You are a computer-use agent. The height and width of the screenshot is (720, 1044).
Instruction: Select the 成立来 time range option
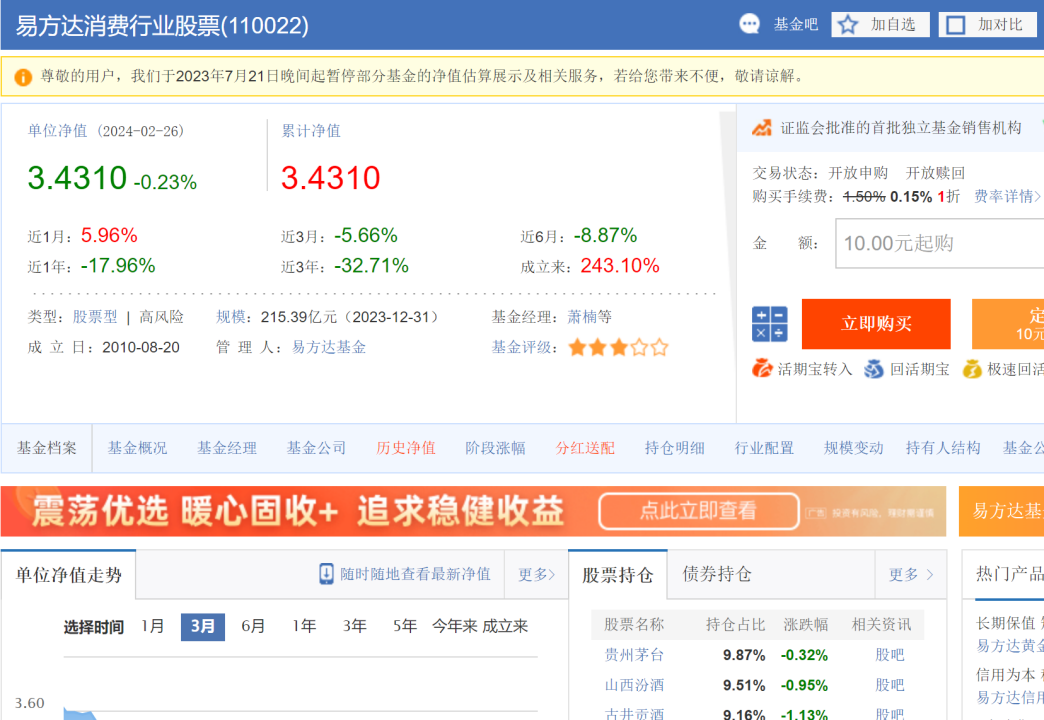[x=505, y=626]
